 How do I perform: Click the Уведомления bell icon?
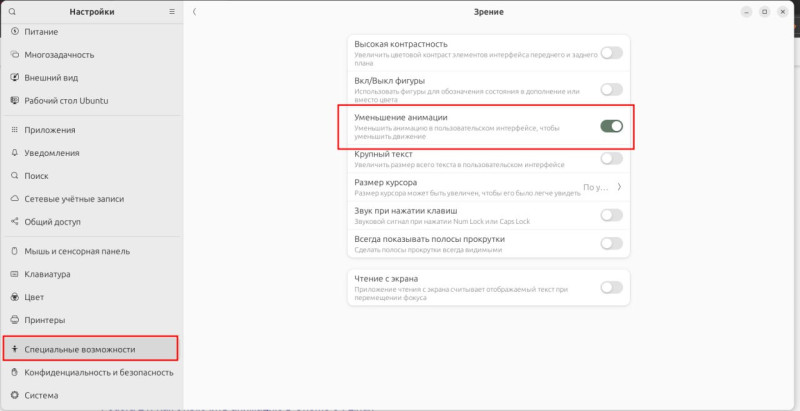click(14, 153)
